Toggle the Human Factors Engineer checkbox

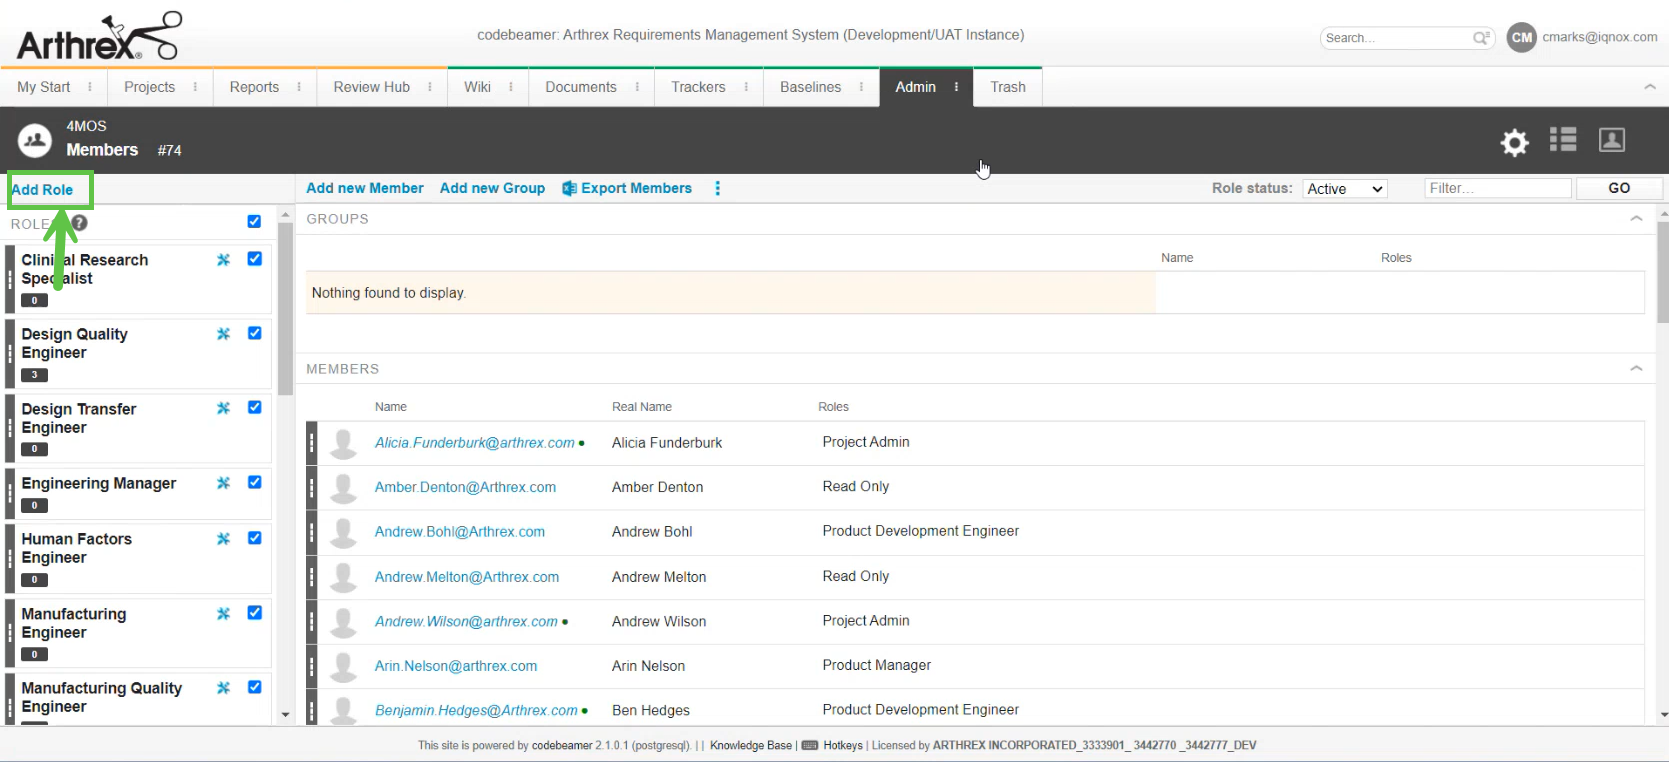coord(255,538)
